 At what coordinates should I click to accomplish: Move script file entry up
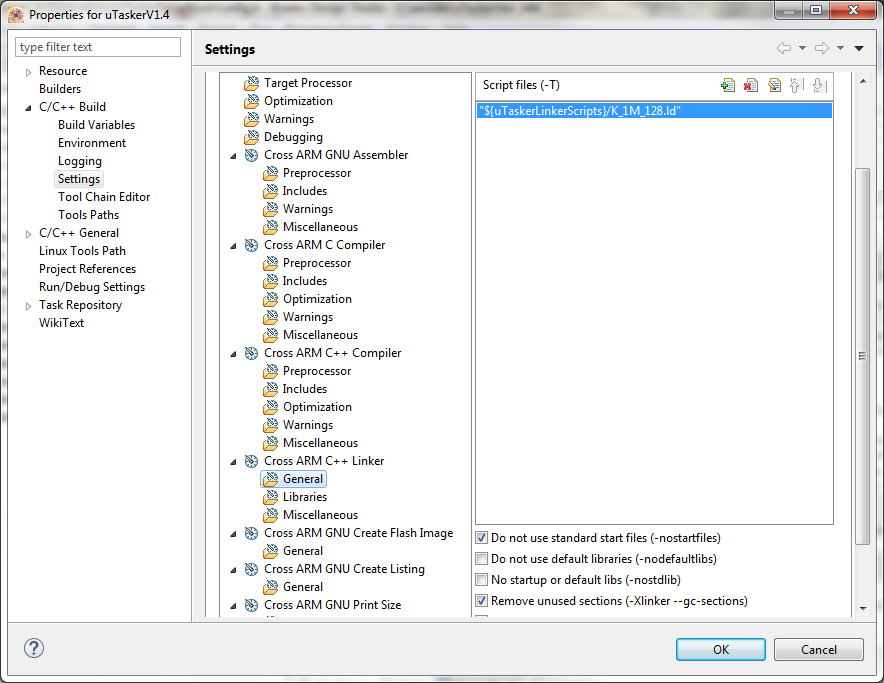(797, 85)
